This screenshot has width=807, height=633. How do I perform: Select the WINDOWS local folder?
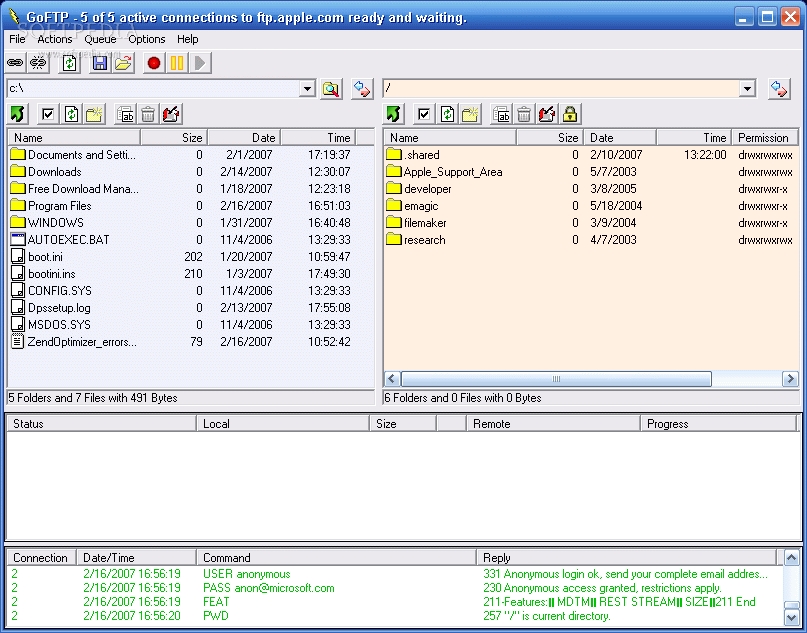pyautogui.click(x=56, y=223)
